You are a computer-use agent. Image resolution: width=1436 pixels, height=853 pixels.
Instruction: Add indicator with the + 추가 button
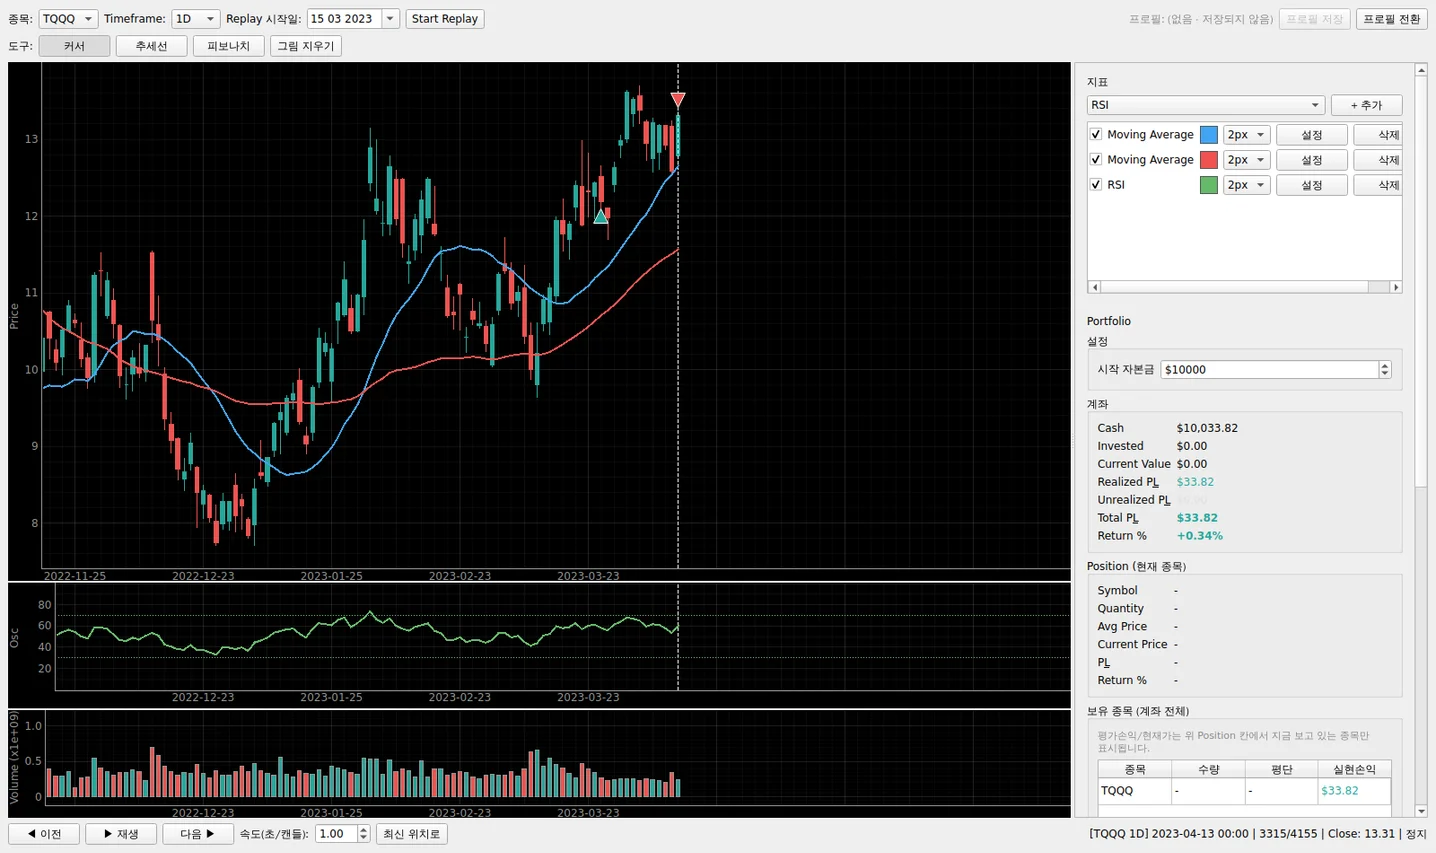click(x=1366, y=105)
